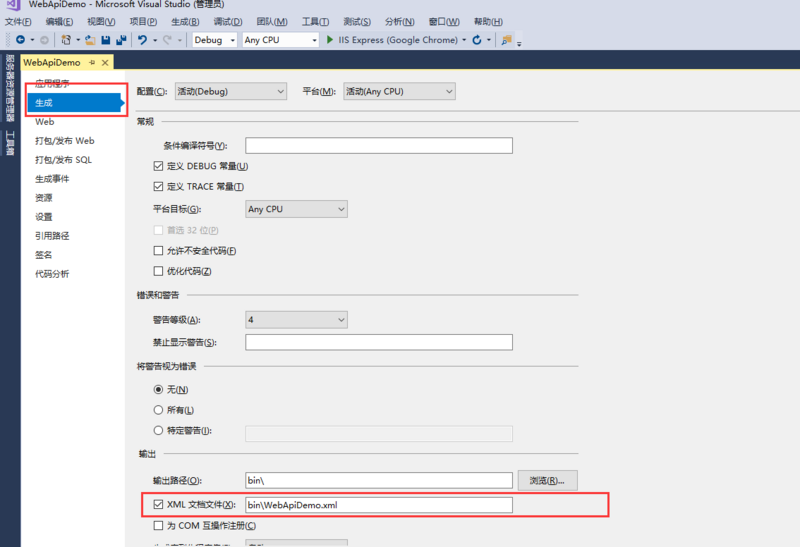Select the 无(N) radio button

[158, 389]
